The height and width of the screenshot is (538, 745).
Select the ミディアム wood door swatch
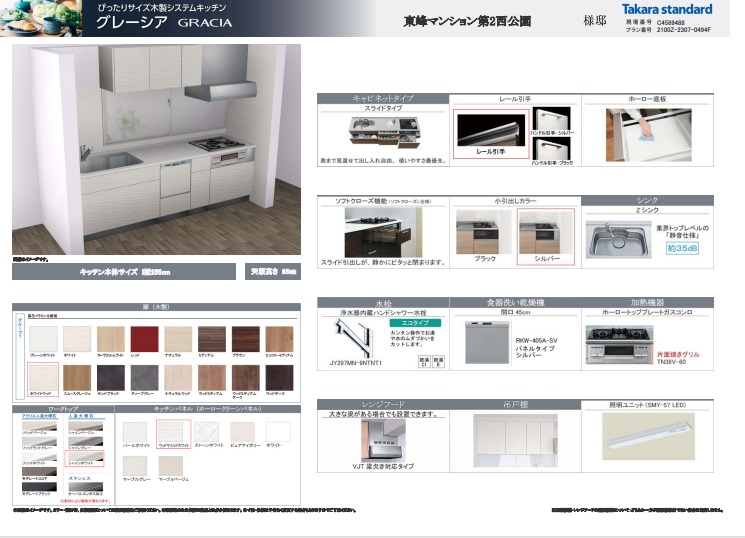[x=212, y=339]
